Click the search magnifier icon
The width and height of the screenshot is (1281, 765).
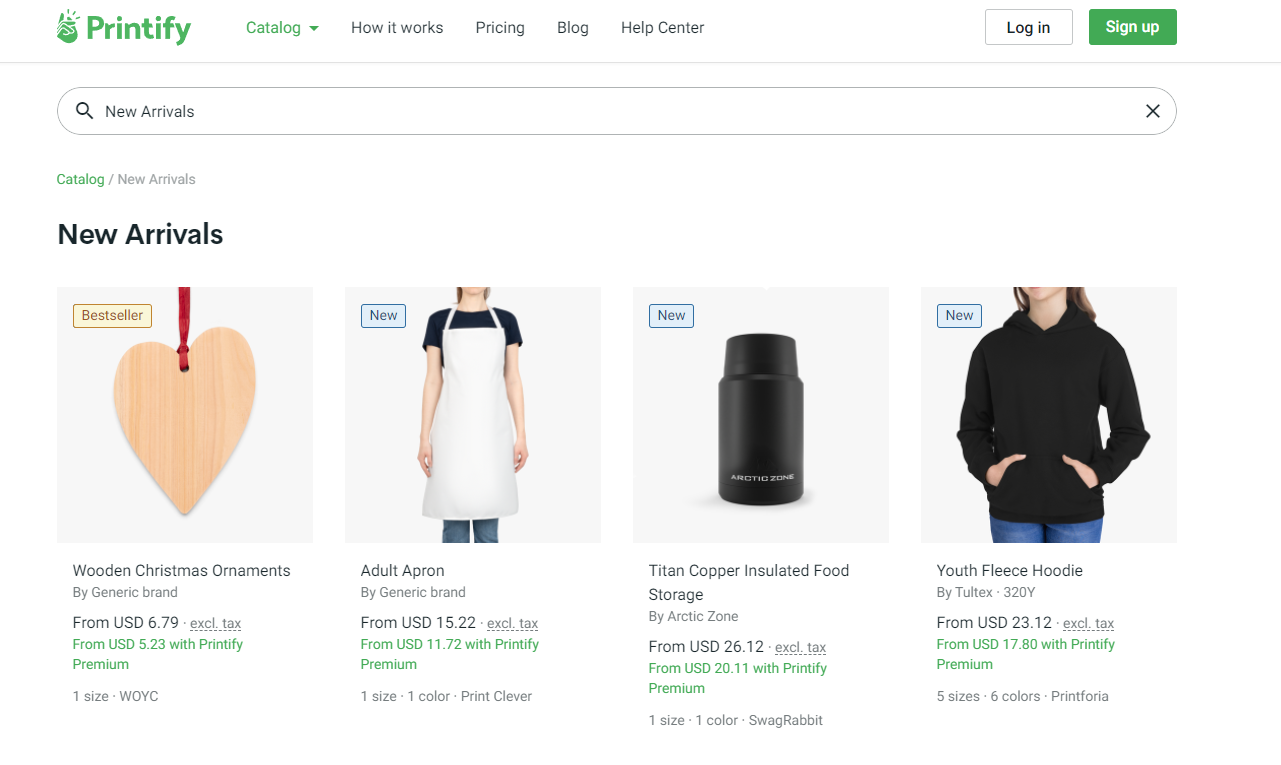85,111
